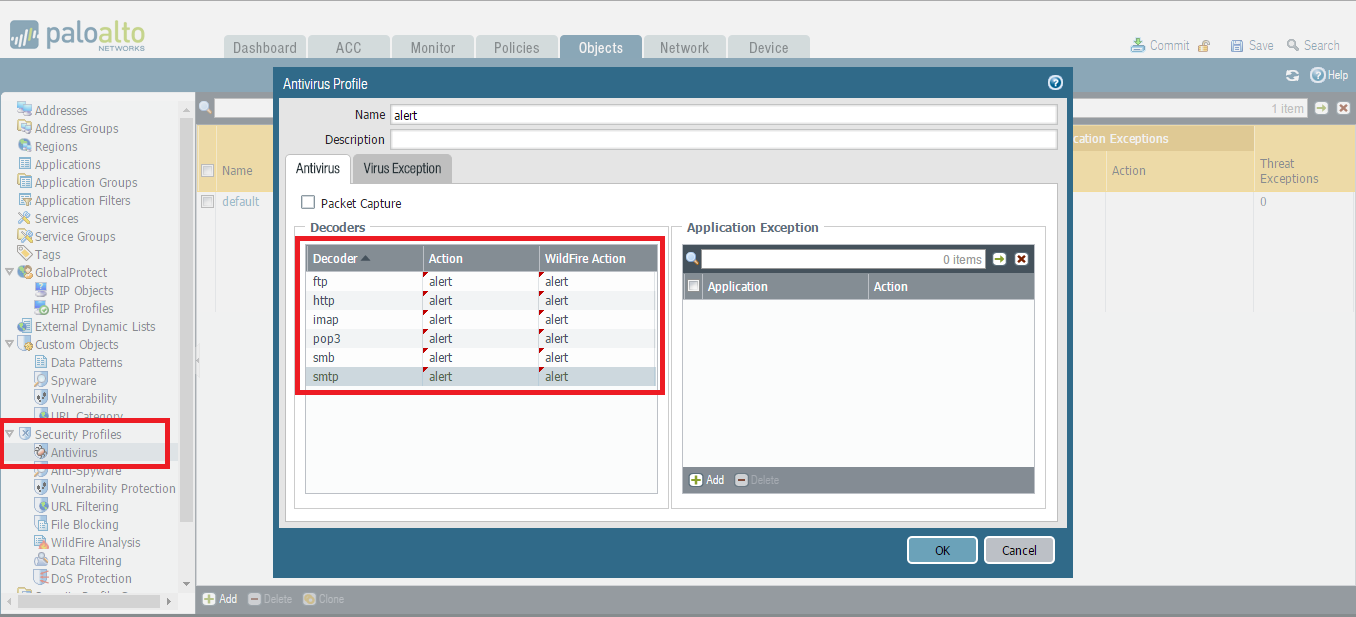Click the Spyware icon under Custom Objects

click(x=41, y=379)
